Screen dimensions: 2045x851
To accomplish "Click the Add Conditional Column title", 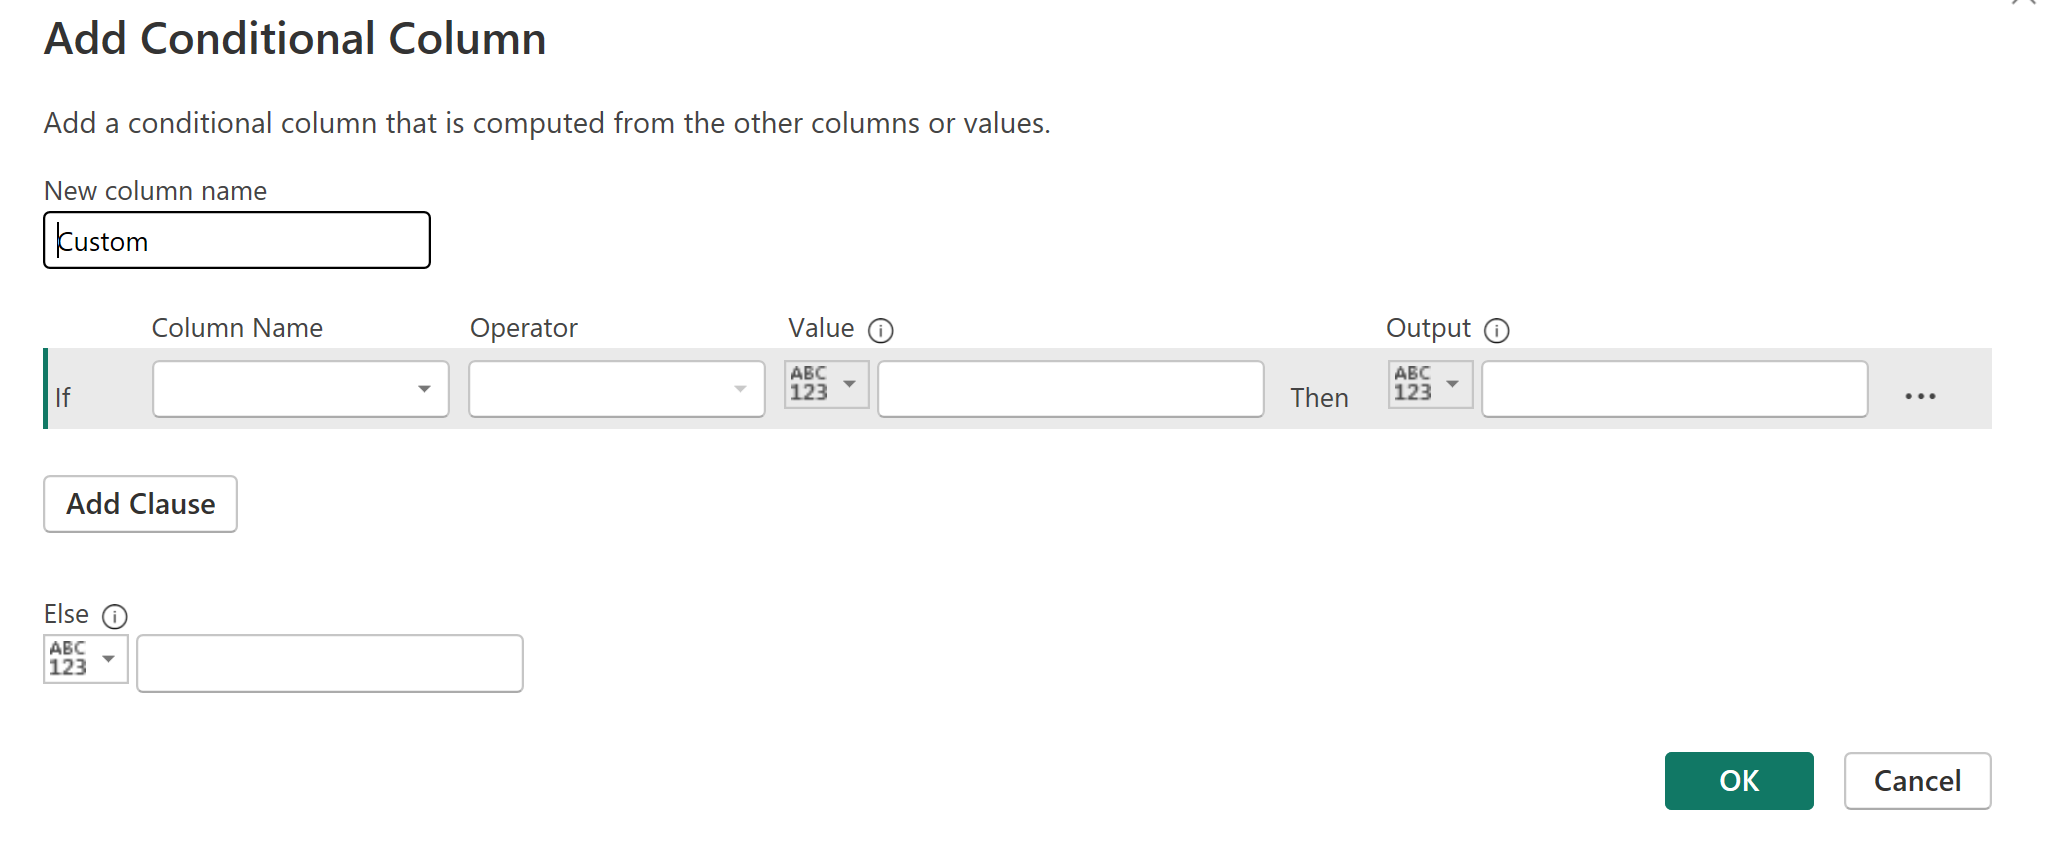I will click(295, 40).
